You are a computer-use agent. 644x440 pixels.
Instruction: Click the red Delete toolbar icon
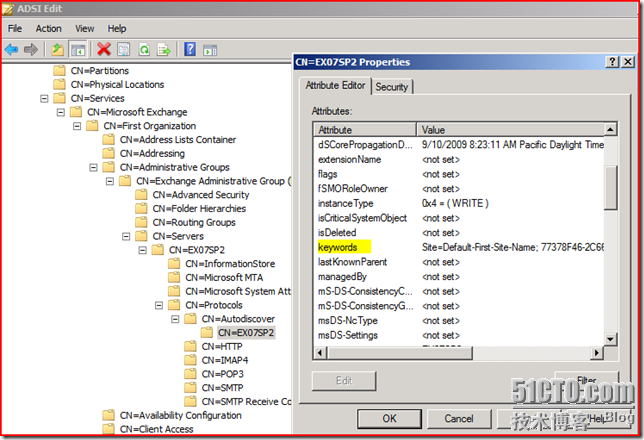104,49
